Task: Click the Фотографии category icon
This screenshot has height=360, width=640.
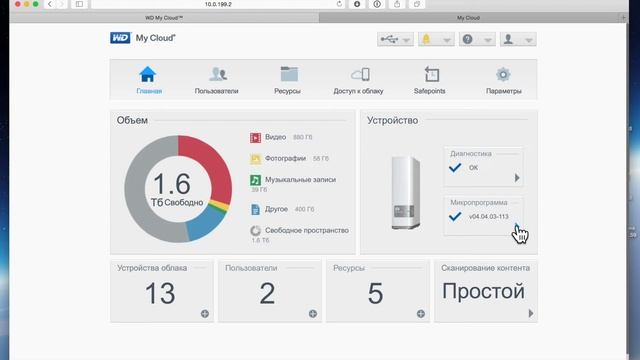Action: (x=256, y=159)
